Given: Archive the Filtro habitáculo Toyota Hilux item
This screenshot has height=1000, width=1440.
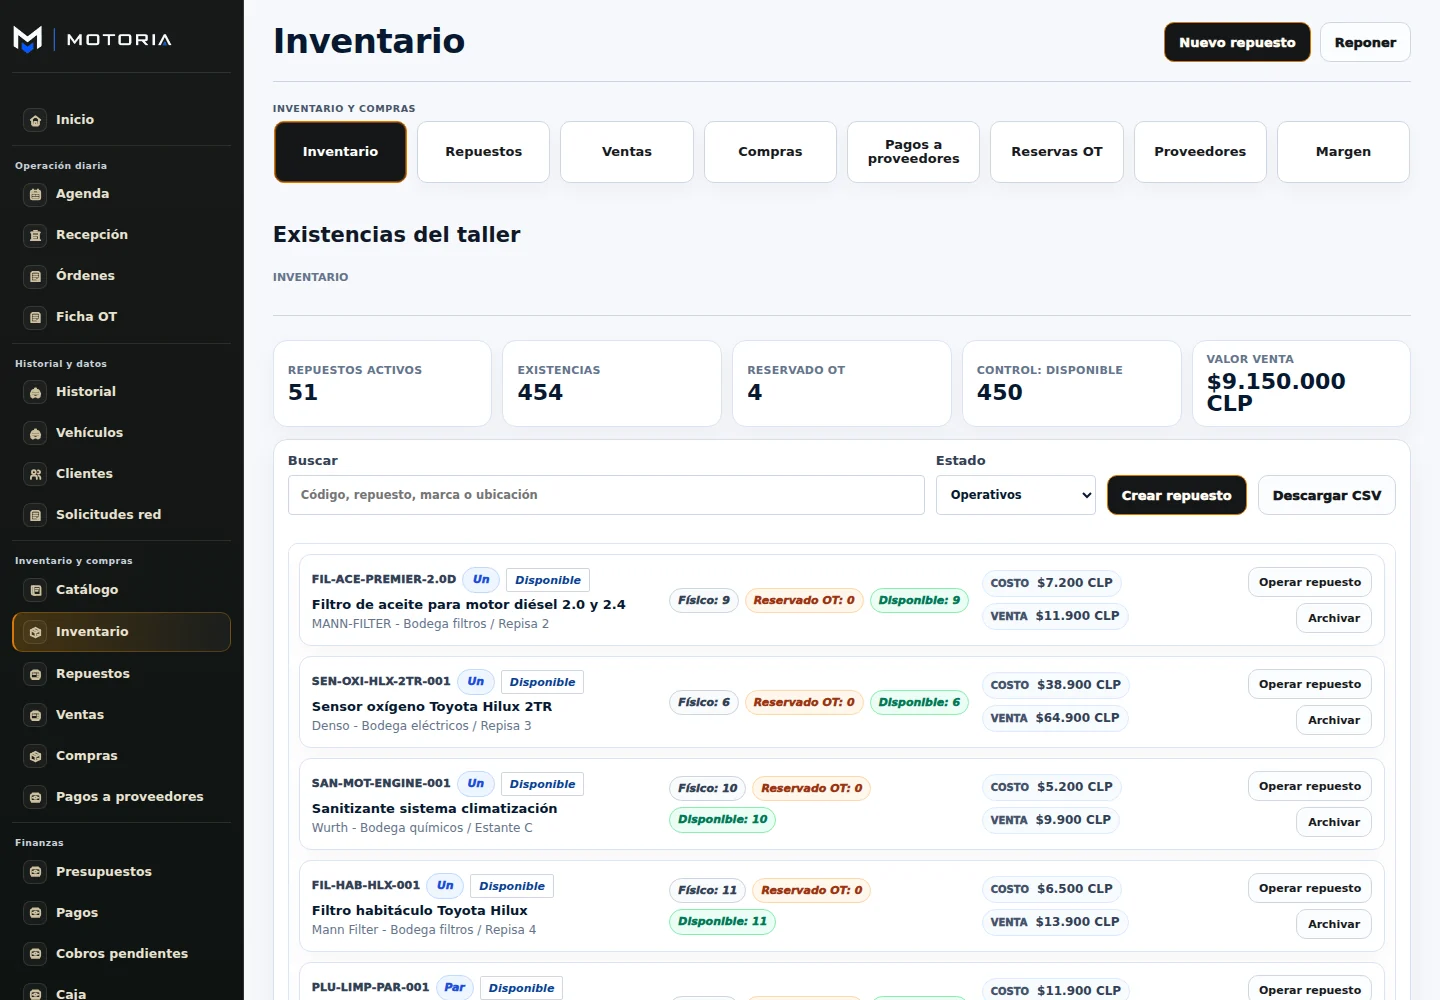Looking at the screenshot, I should click(1334, 924).
